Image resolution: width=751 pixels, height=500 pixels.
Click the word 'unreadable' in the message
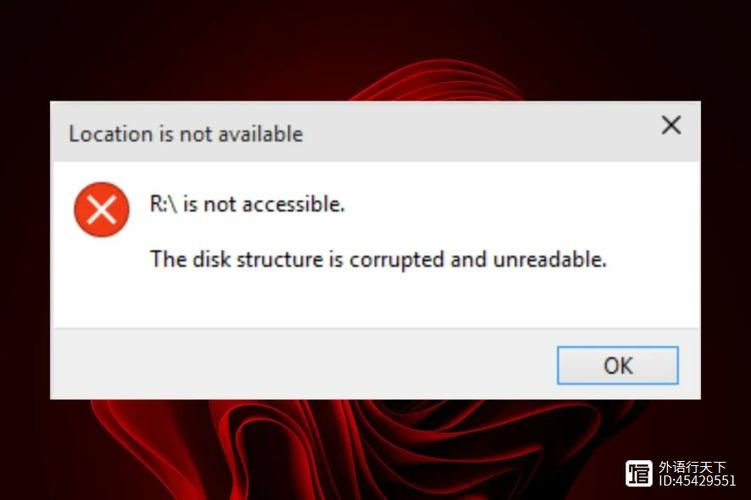(547, 260)
